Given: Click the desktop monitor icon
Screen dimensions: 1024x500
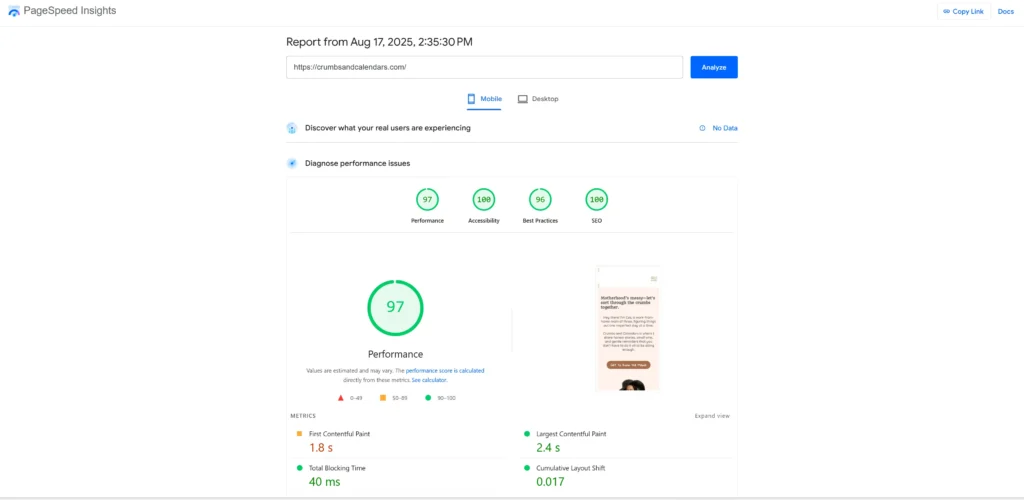Looking at the screenshot, I should 522,99.
